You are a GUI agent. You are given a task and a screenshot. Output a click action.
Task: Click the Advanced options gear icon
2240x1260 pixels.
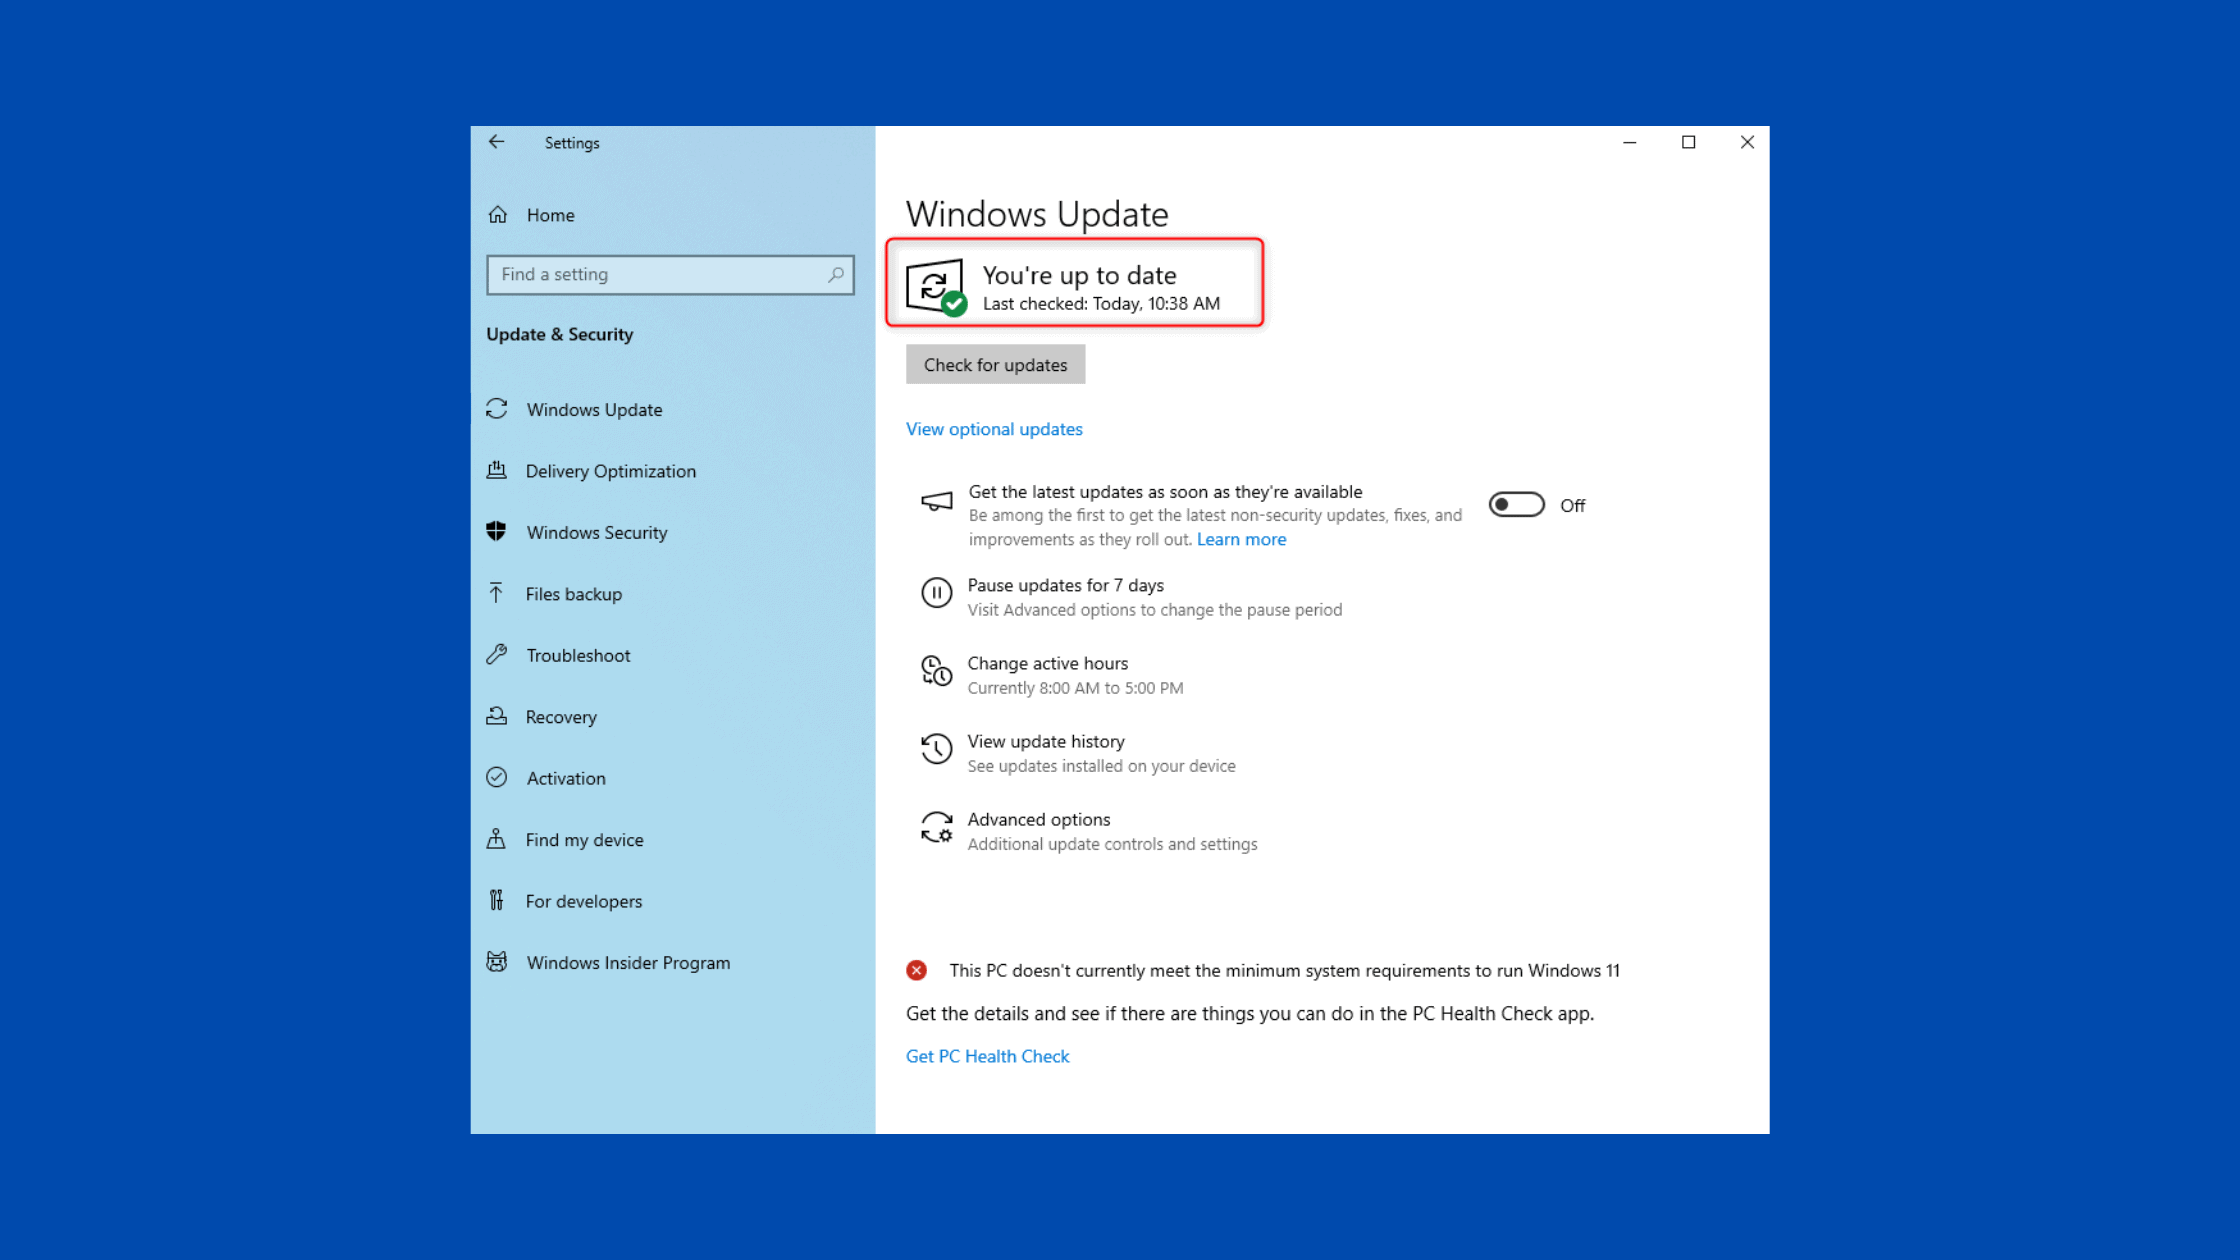coord(936,828)
